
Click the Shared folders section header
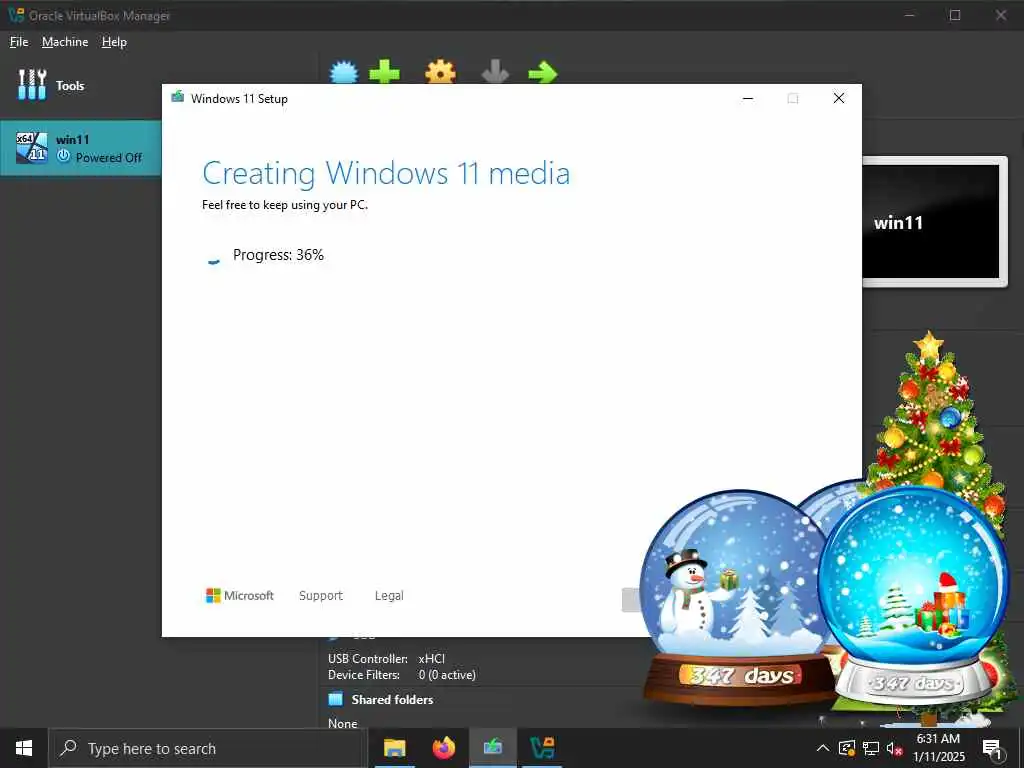pos(392,699)
